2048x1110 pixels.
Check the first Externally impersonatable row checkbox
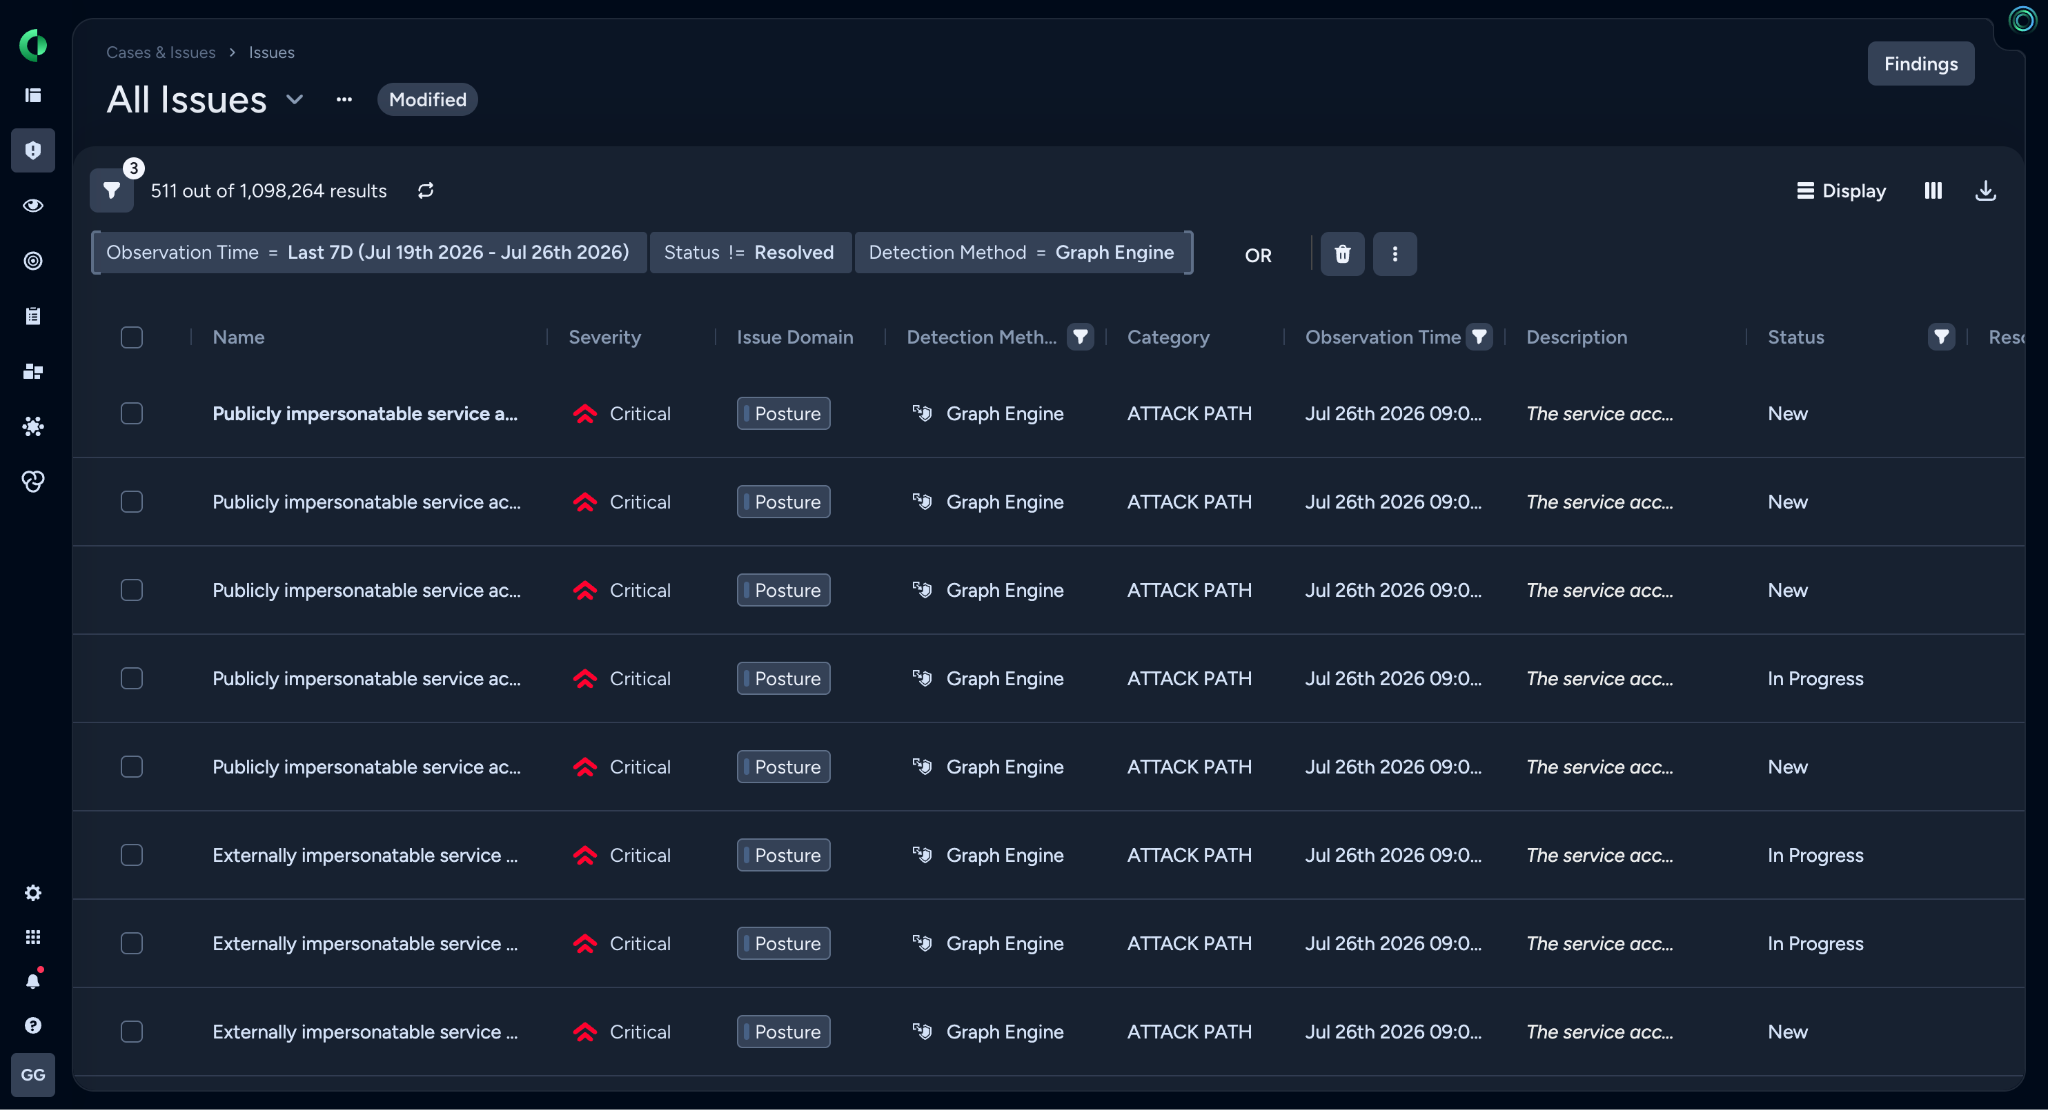pos(132,855)
